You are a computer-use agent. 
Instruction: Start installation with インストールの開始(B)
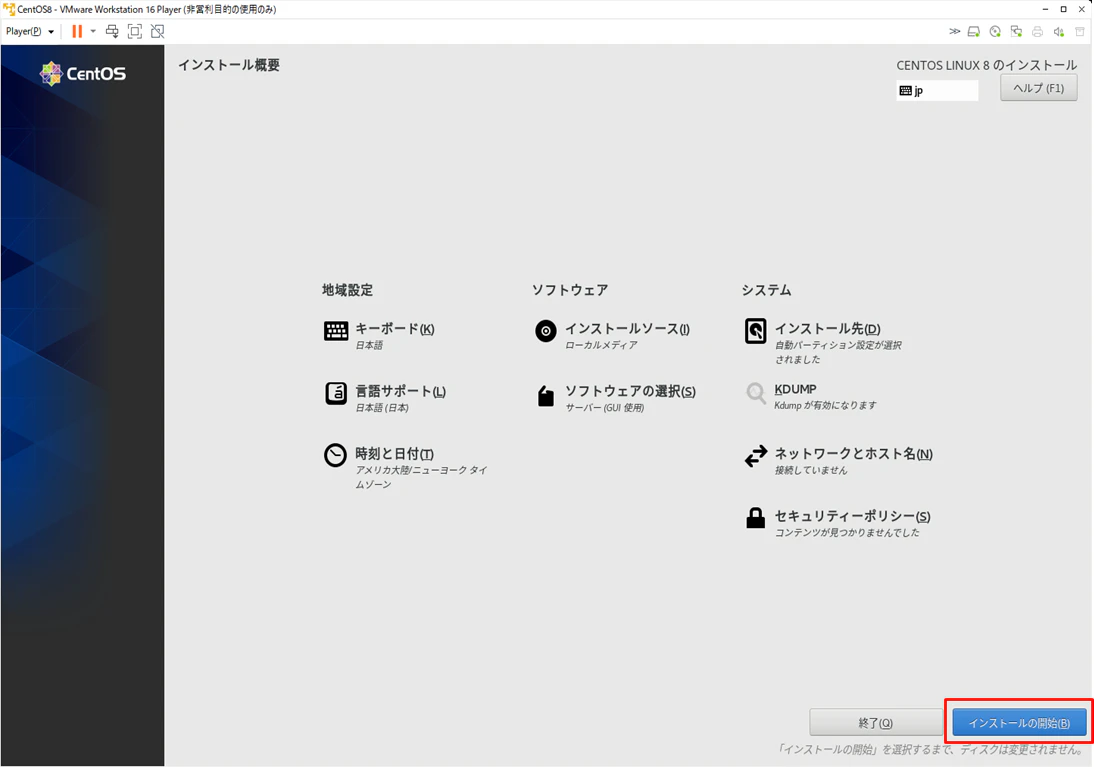coord(1019,723)
